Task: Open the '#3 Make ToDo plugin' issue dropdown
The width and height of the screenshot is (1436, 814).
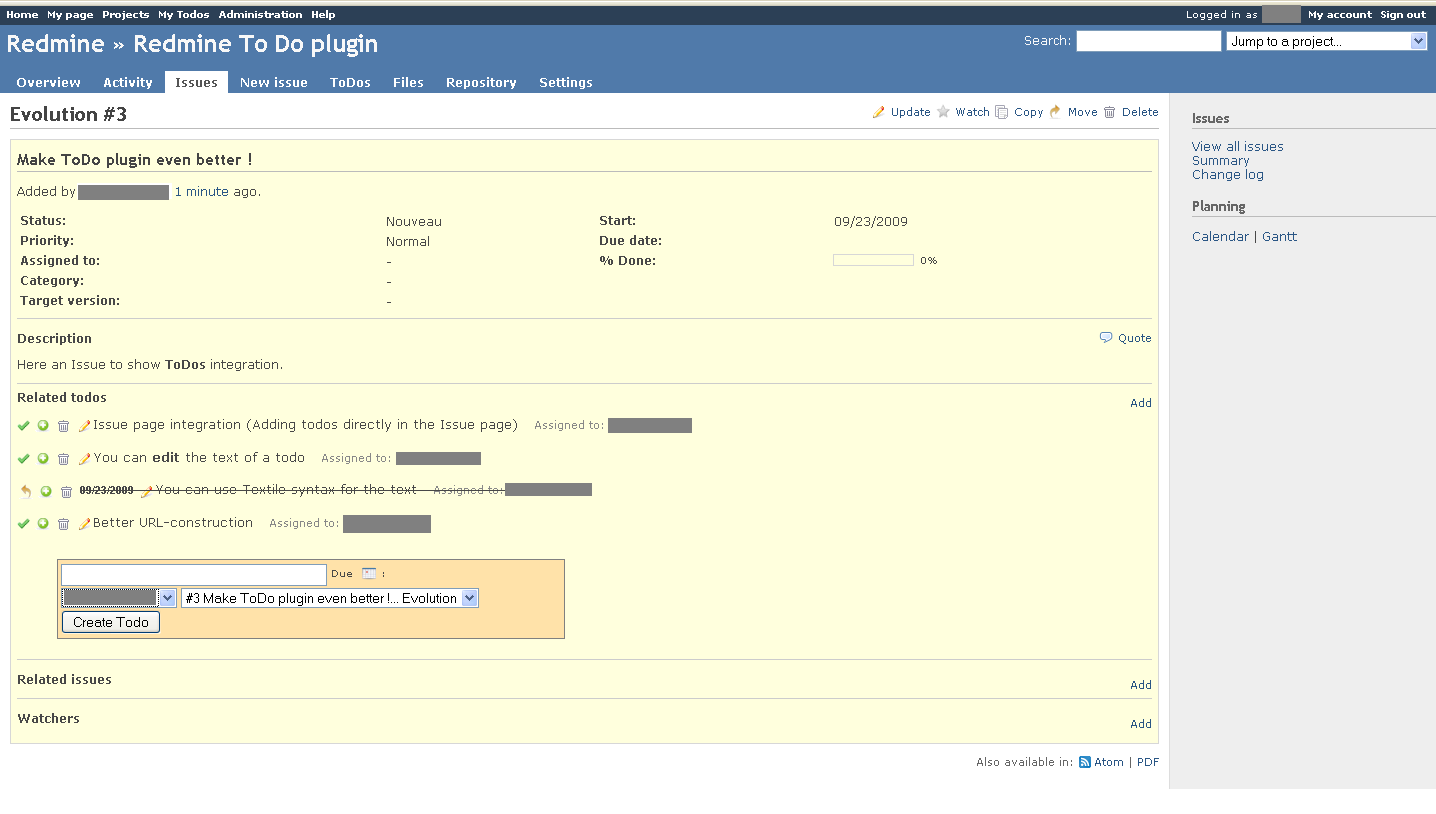Action: tap(330, 598)
